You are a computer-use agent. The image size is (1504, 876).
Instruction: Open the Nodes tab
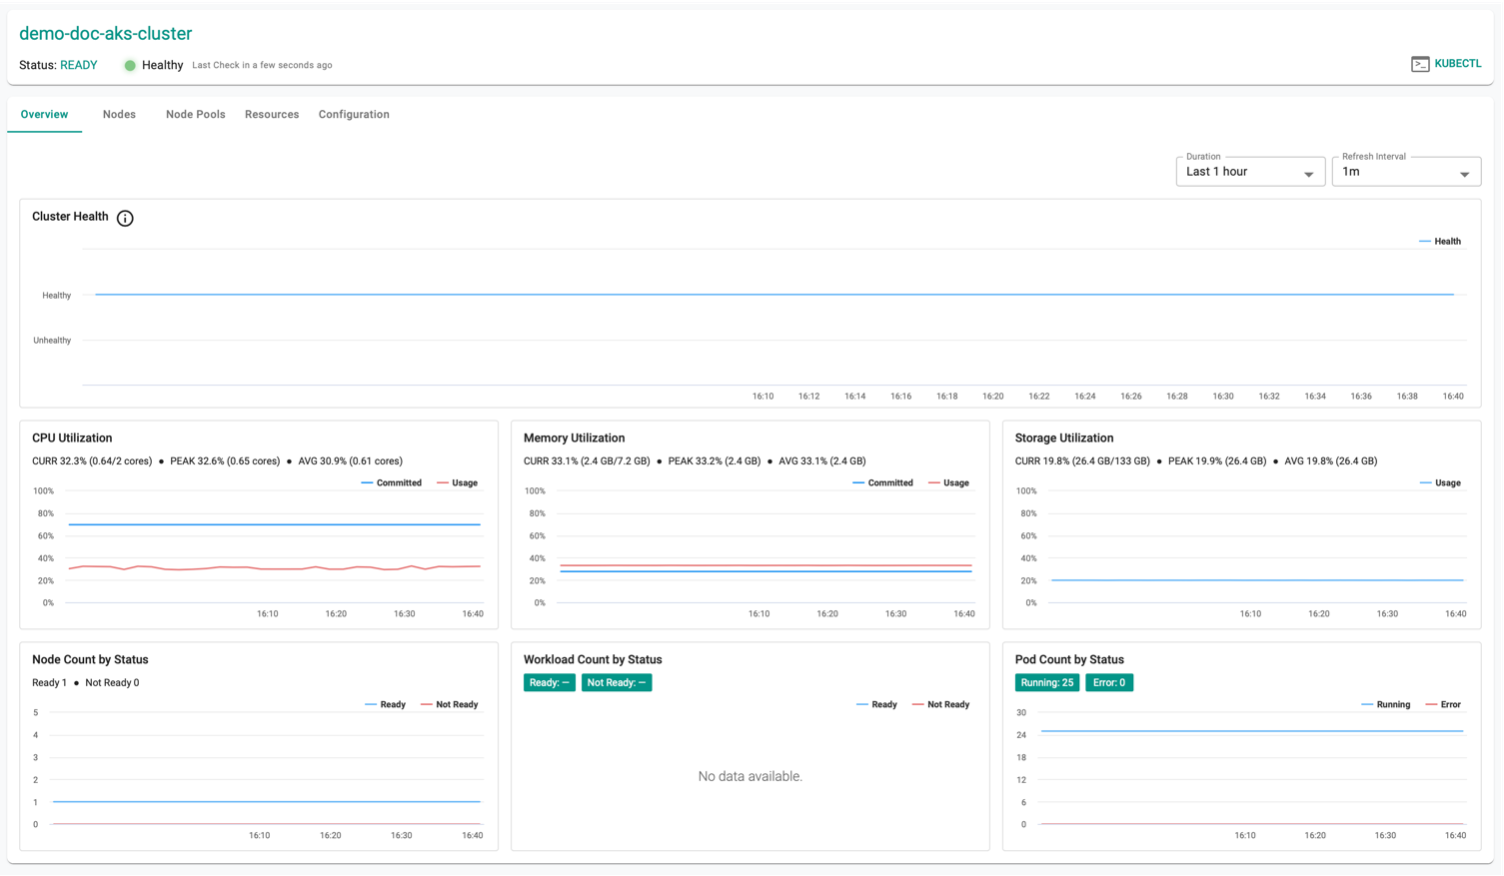coord(119,114)
